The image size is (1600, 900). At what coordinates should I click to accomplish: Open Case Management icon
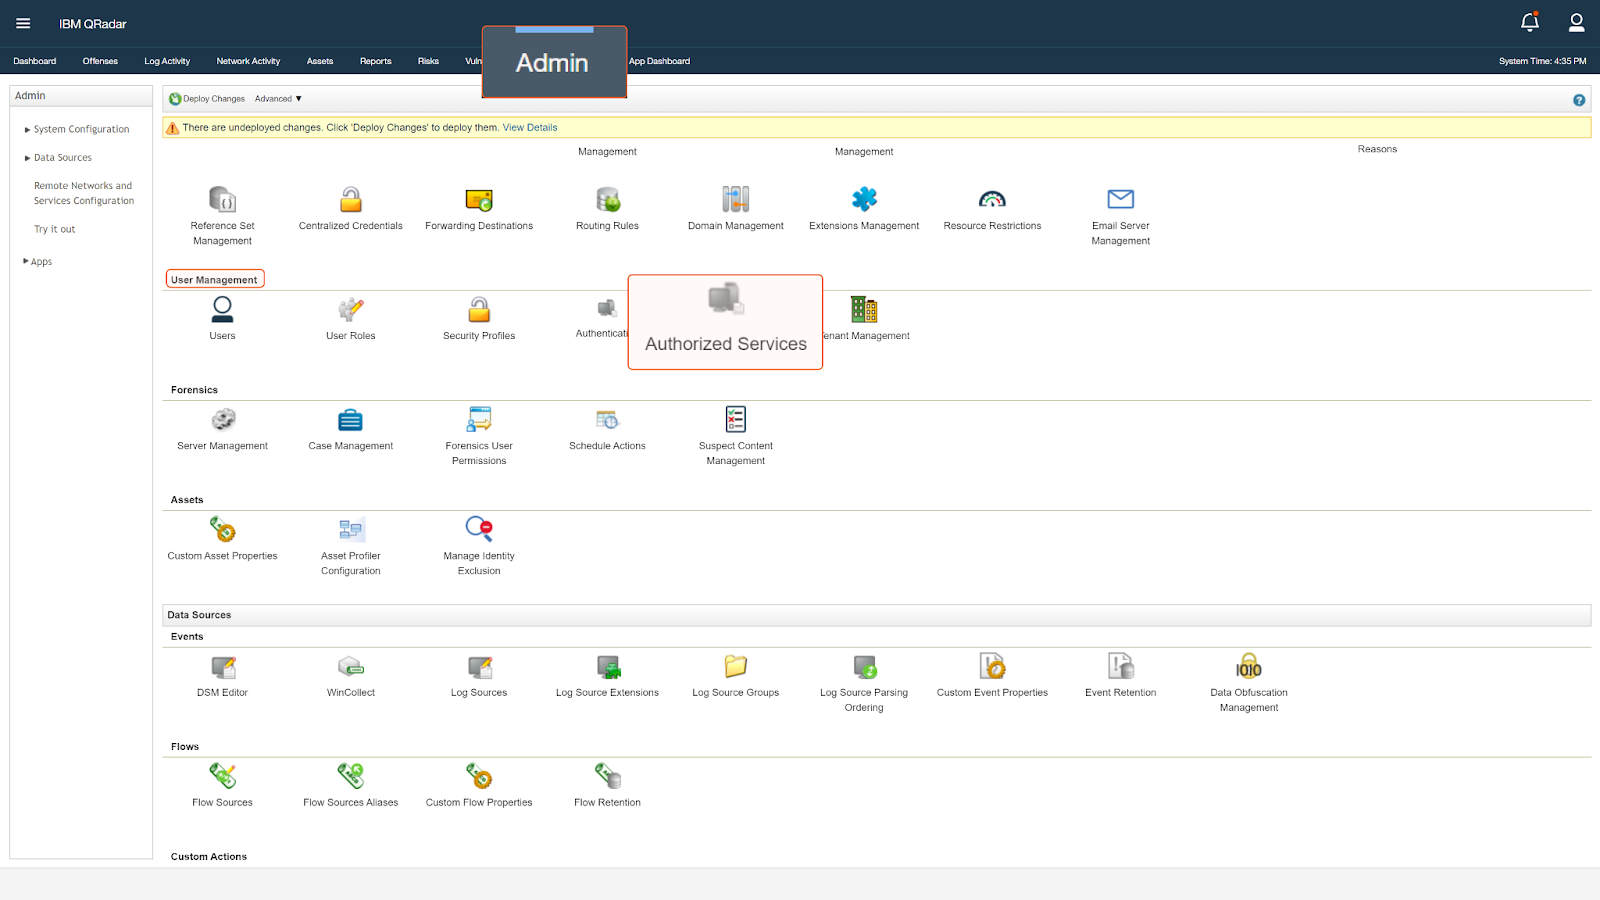350,420
